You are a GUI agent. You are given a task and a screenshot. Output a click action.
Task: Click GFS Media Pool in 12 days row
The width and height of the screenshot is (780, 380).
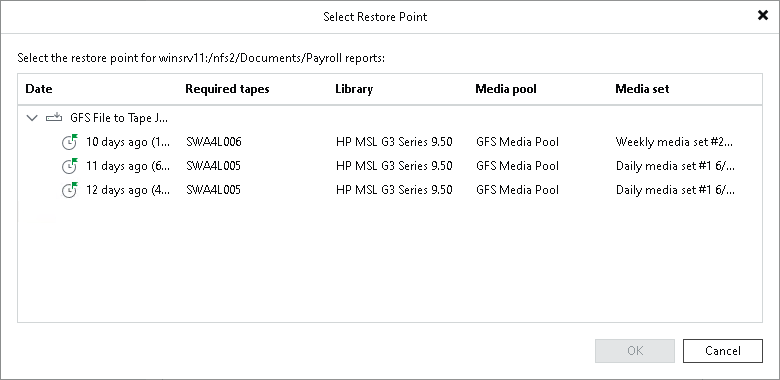(517, 190)
